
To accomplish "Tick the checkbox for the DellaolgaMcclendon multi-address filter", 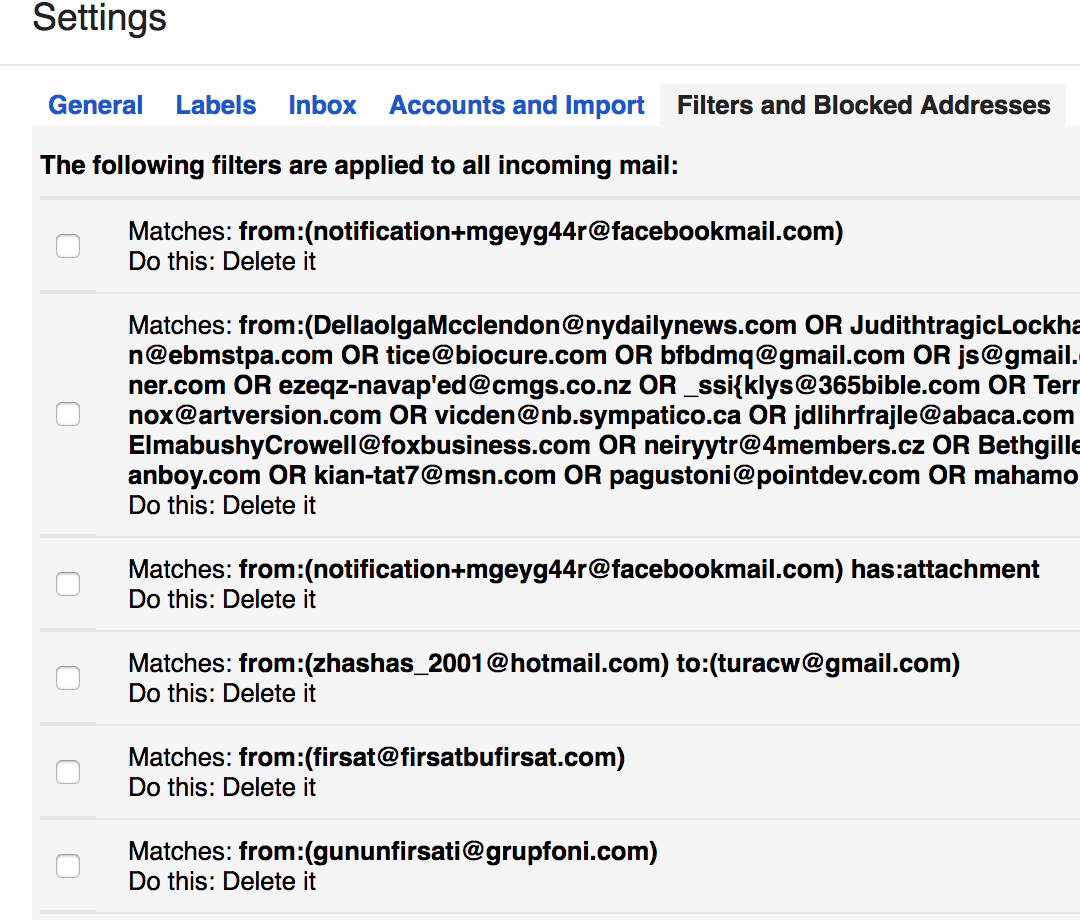I will 68,414.
